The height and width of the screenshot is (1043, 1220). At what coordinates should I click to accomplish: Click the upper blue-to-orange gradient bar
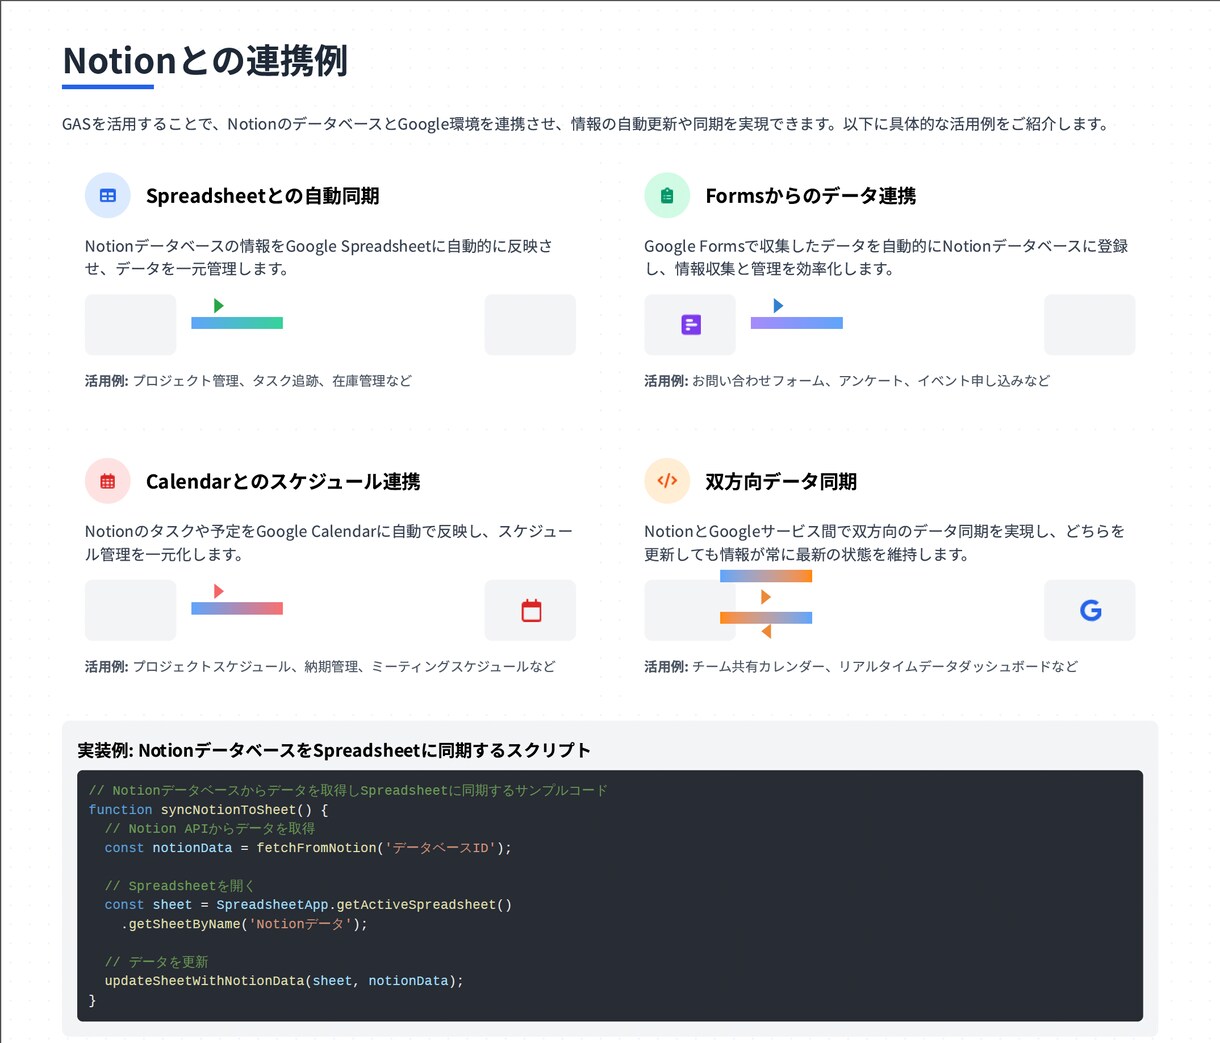pos(766,576)
